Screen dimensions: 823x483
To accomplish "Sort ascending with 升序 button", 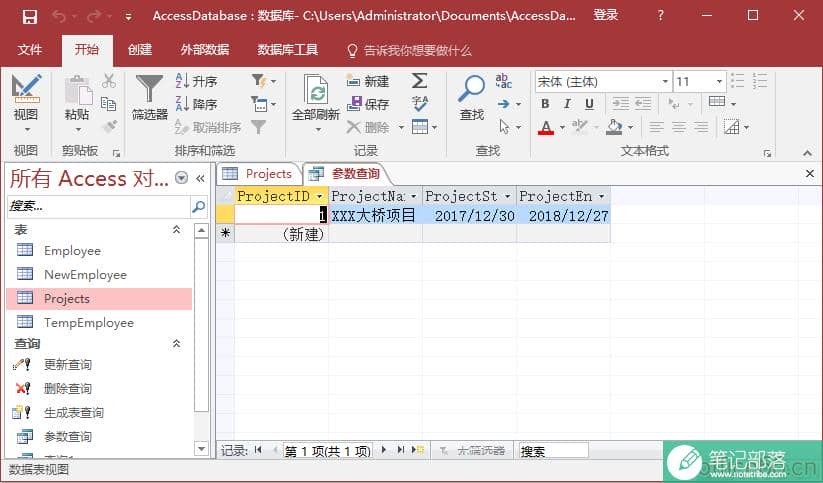I will [196, 81].
